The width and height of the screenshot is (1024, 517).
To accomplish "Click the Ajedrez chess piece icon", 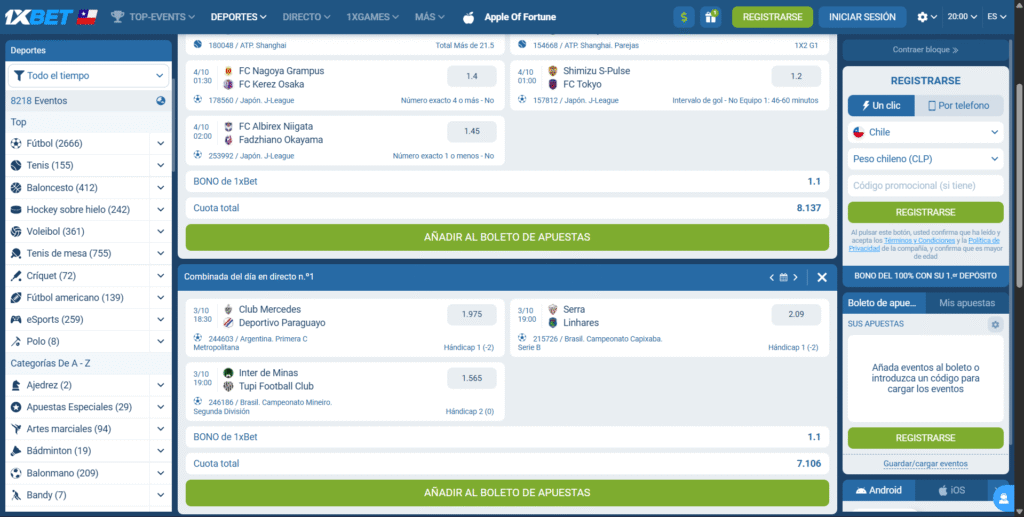I will tap(16, 385).
